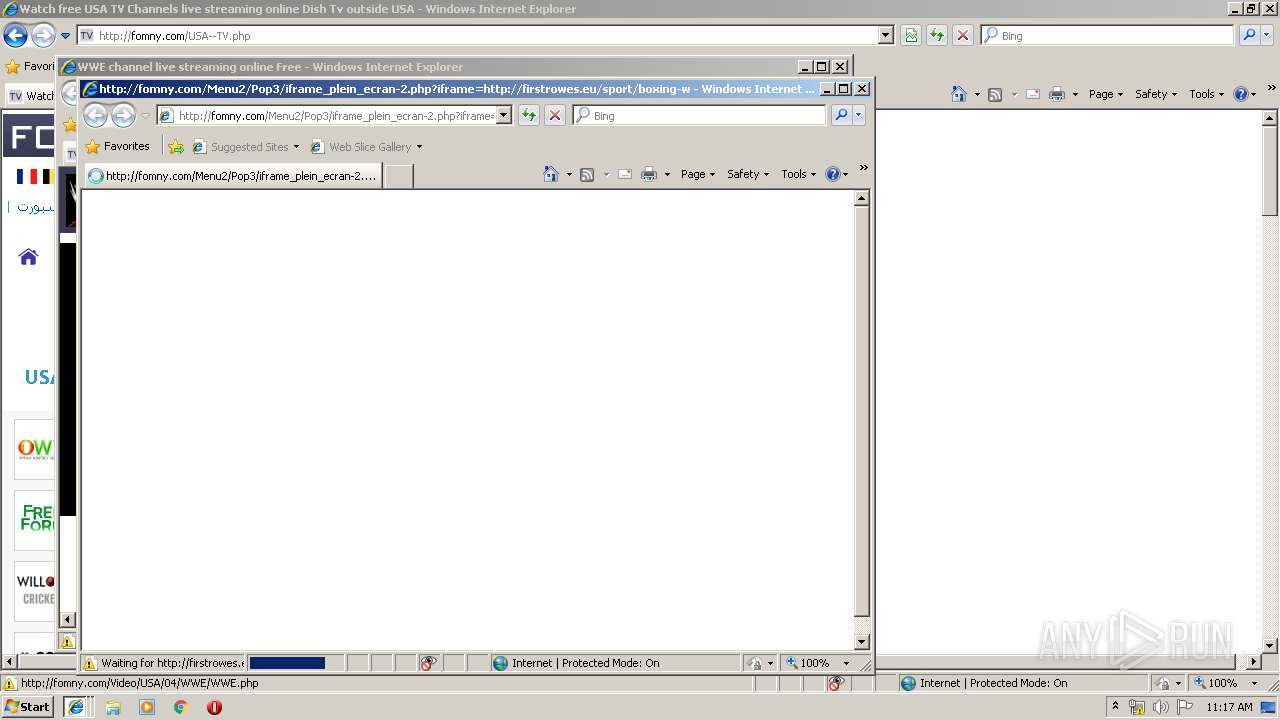This screenshot has width=1280, height=720.
Task: Click Internet Explorer taskbar icon
Action: (76, 707)
